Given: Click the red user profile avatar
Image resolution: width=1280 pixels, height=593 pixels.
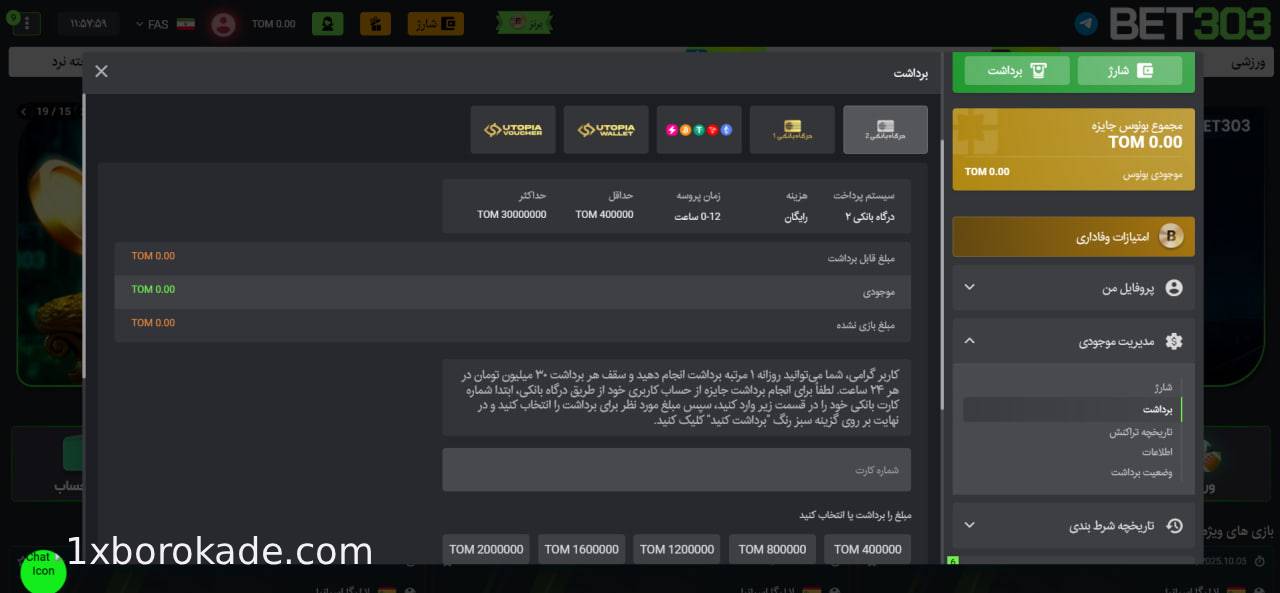Looking at the screenshot, I should click(x=223, y=24).
